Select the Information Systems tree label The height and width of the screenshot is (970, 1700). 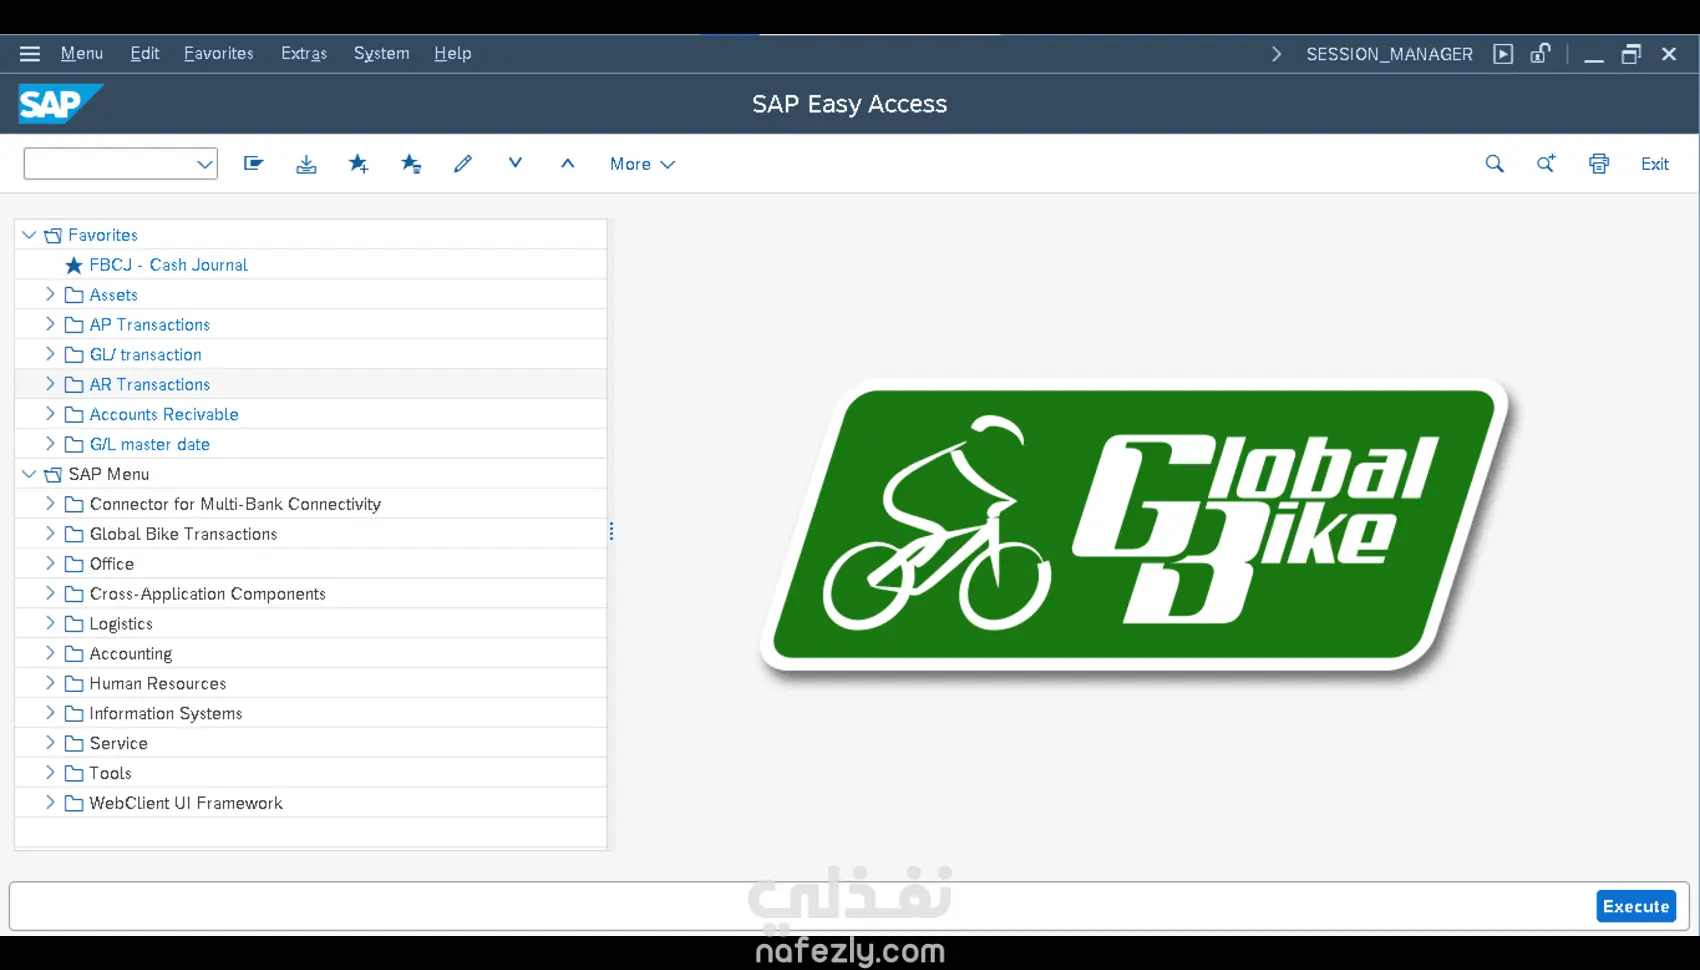[166, 714]
